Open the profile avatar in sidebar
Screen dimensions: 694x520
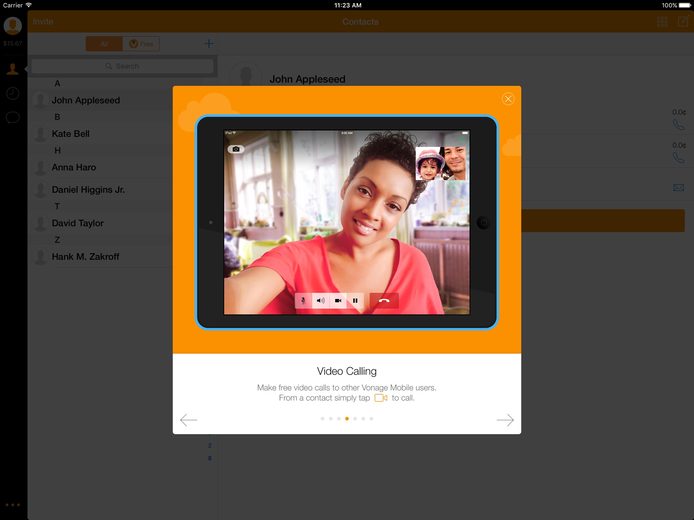tap(13, 26)
